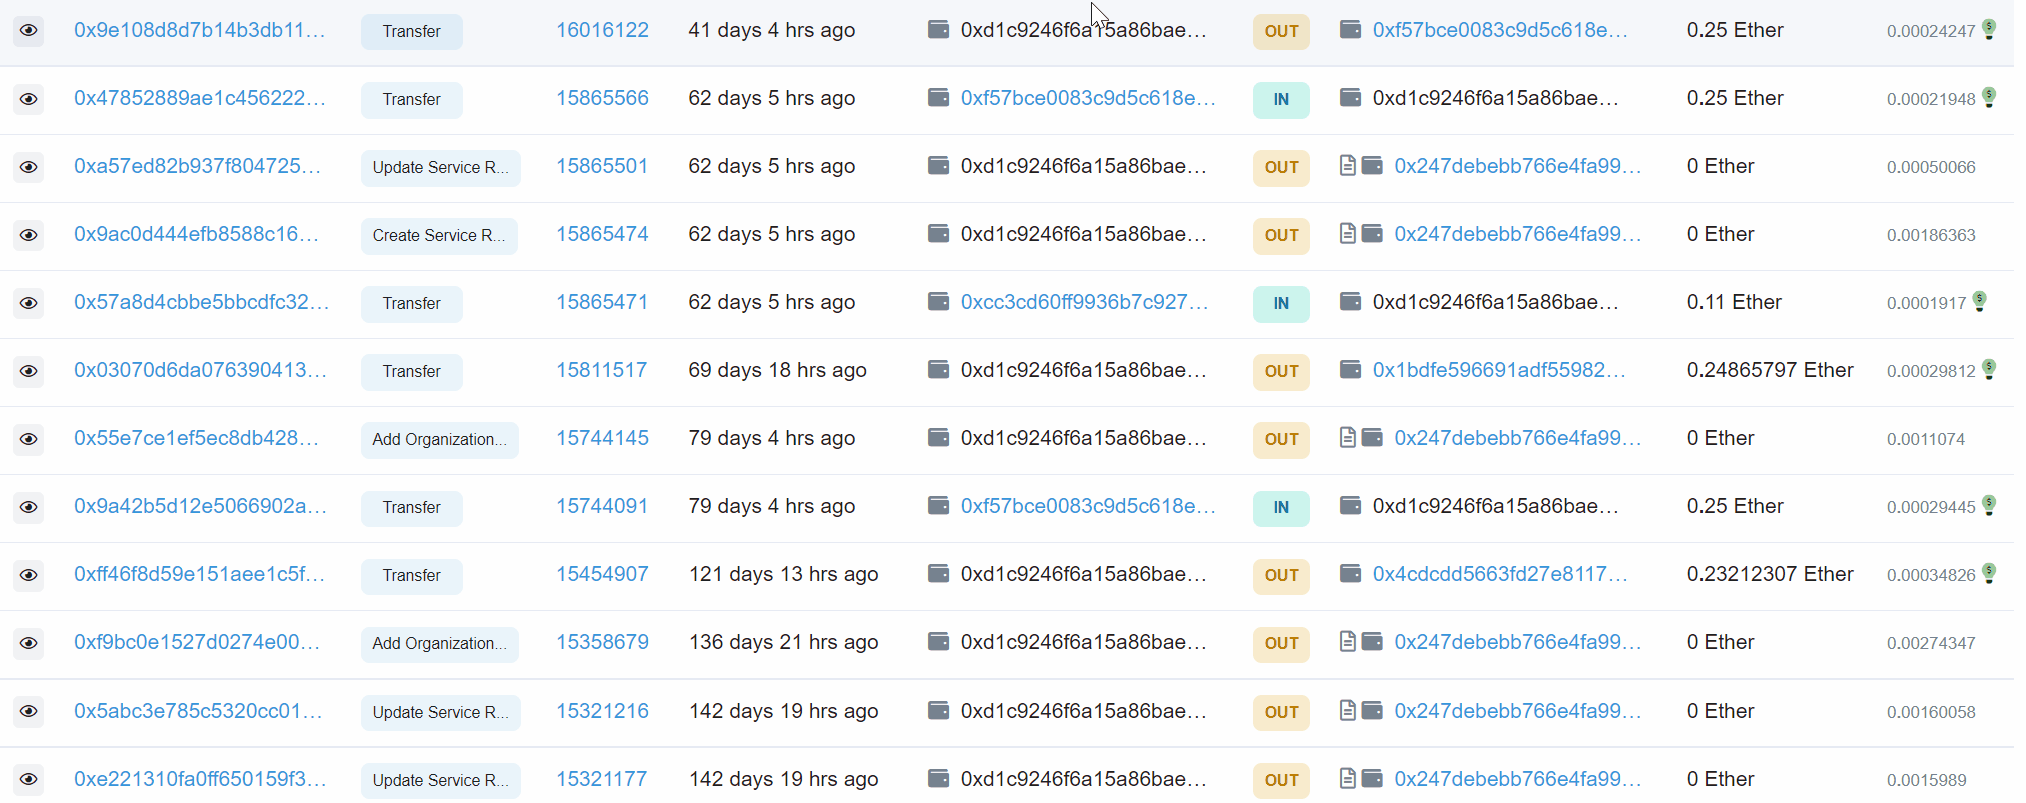Open block 15811517
2026x803 pixels.
pyautogui.click(x=601, y=370)
